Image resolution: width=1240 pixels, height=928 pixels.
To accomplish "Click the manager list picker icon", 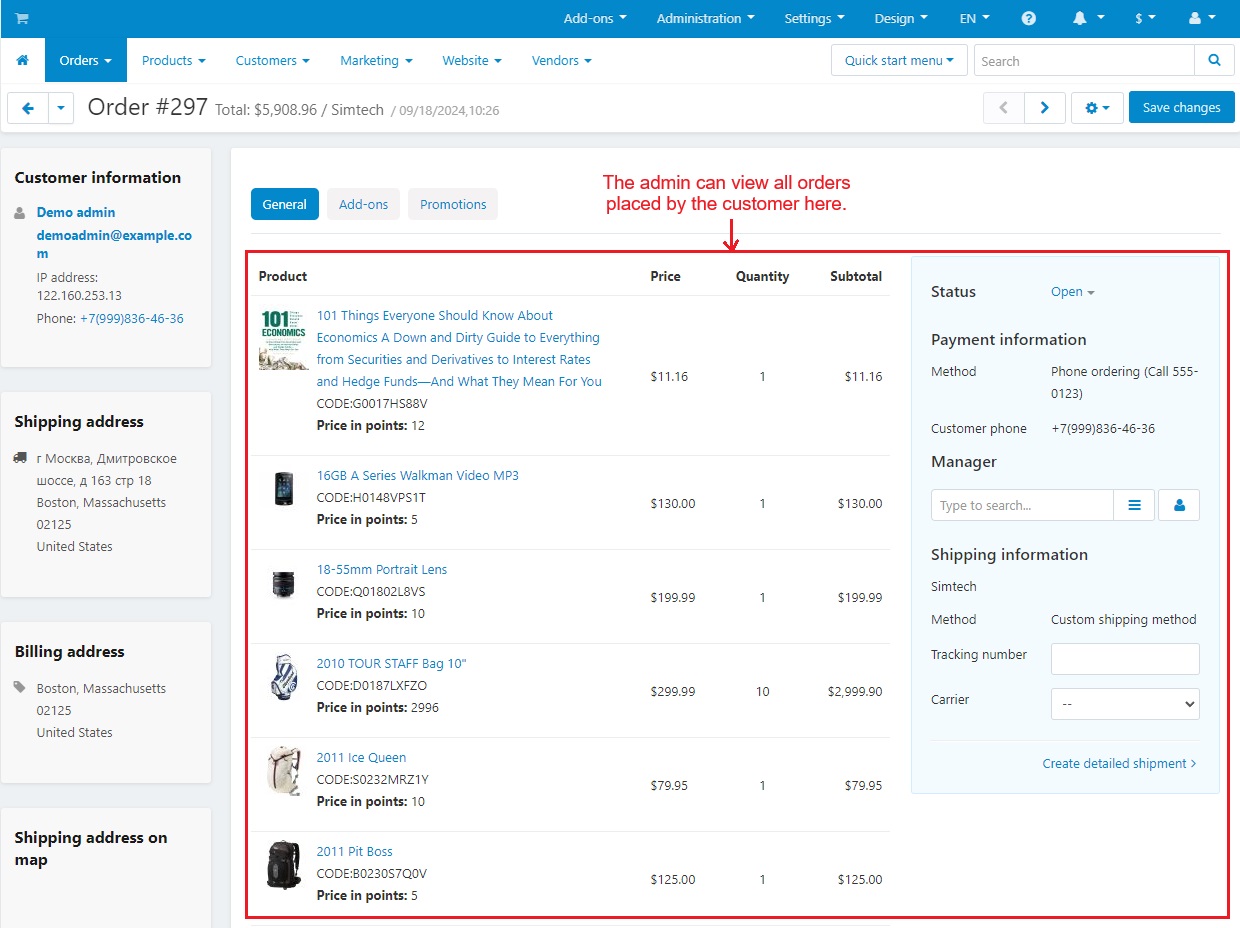I will tap(1134, 505).
